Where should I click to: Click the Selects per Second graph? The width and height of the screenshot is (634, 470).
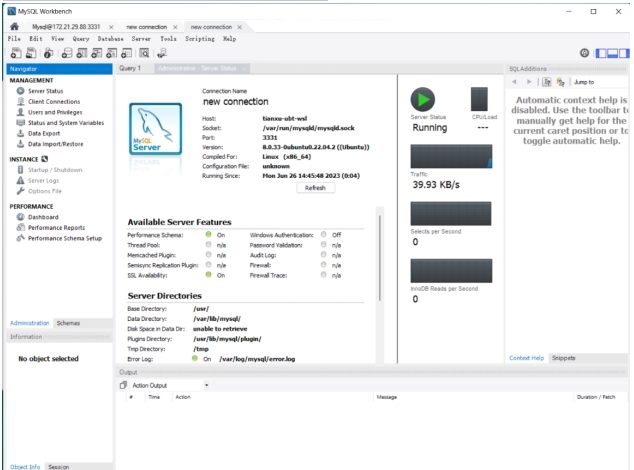click(451, 214)
